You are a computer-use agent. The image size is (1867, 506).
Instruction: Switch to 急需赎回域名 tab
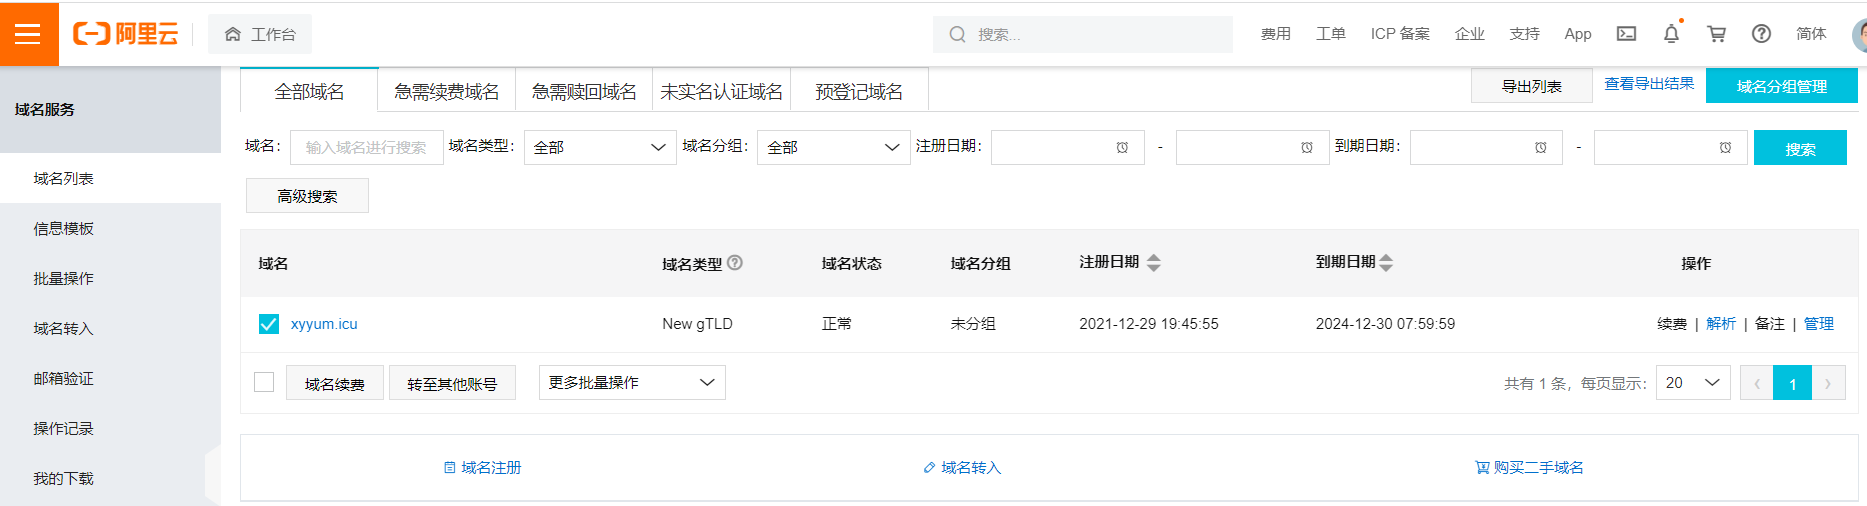tap(584, 91)
